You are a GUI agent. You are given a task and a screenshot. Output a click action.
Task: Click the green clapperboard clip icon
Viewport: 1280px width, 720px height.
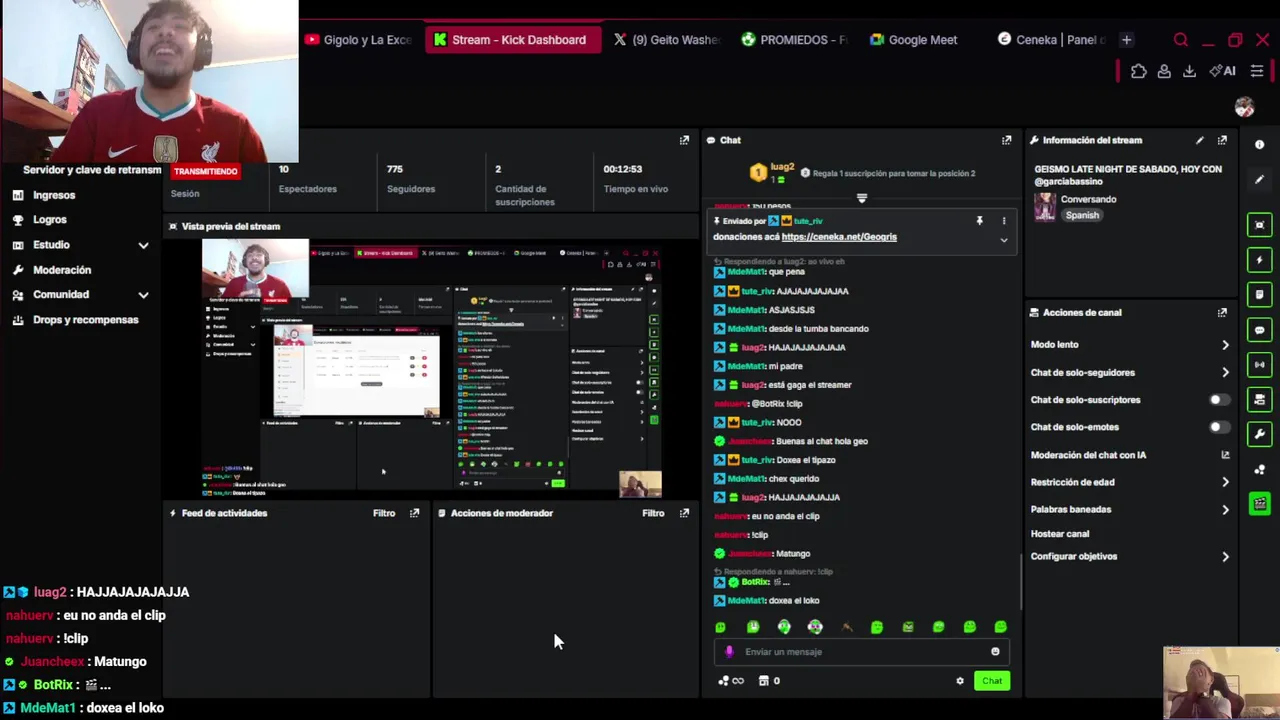coord(1259,504)
